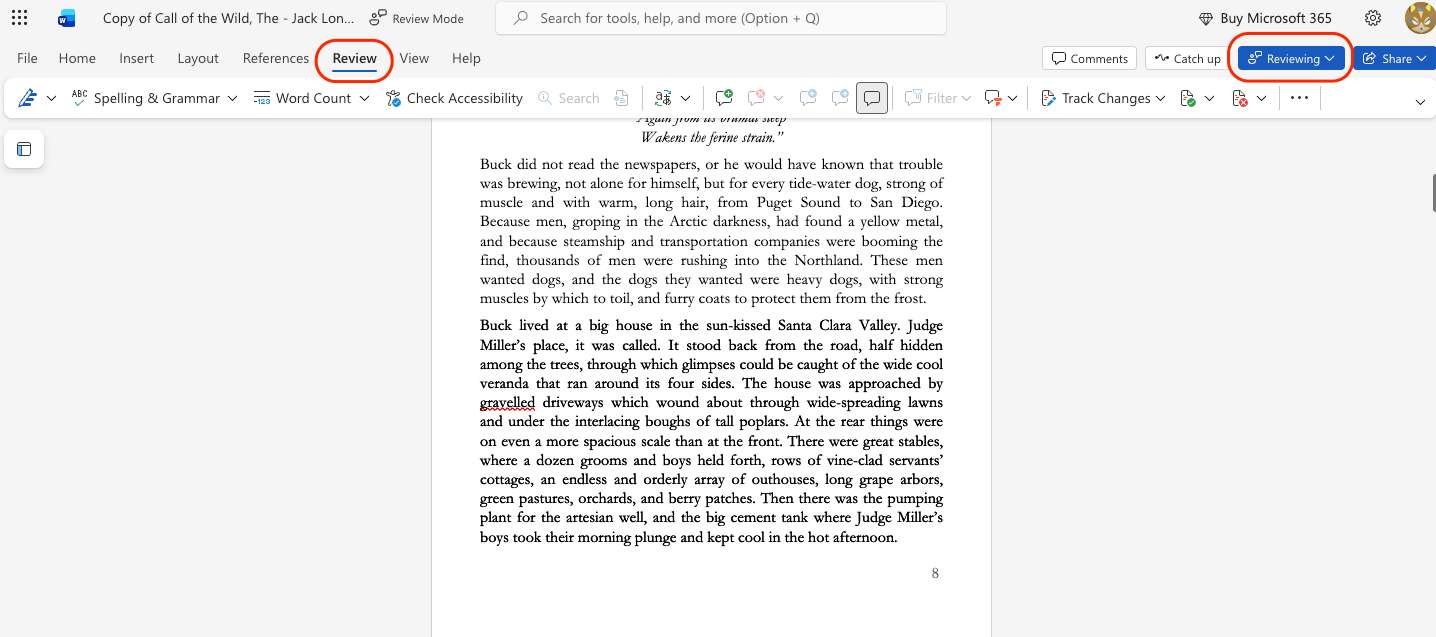Switch to the References tab

click(x=276, y=58)
